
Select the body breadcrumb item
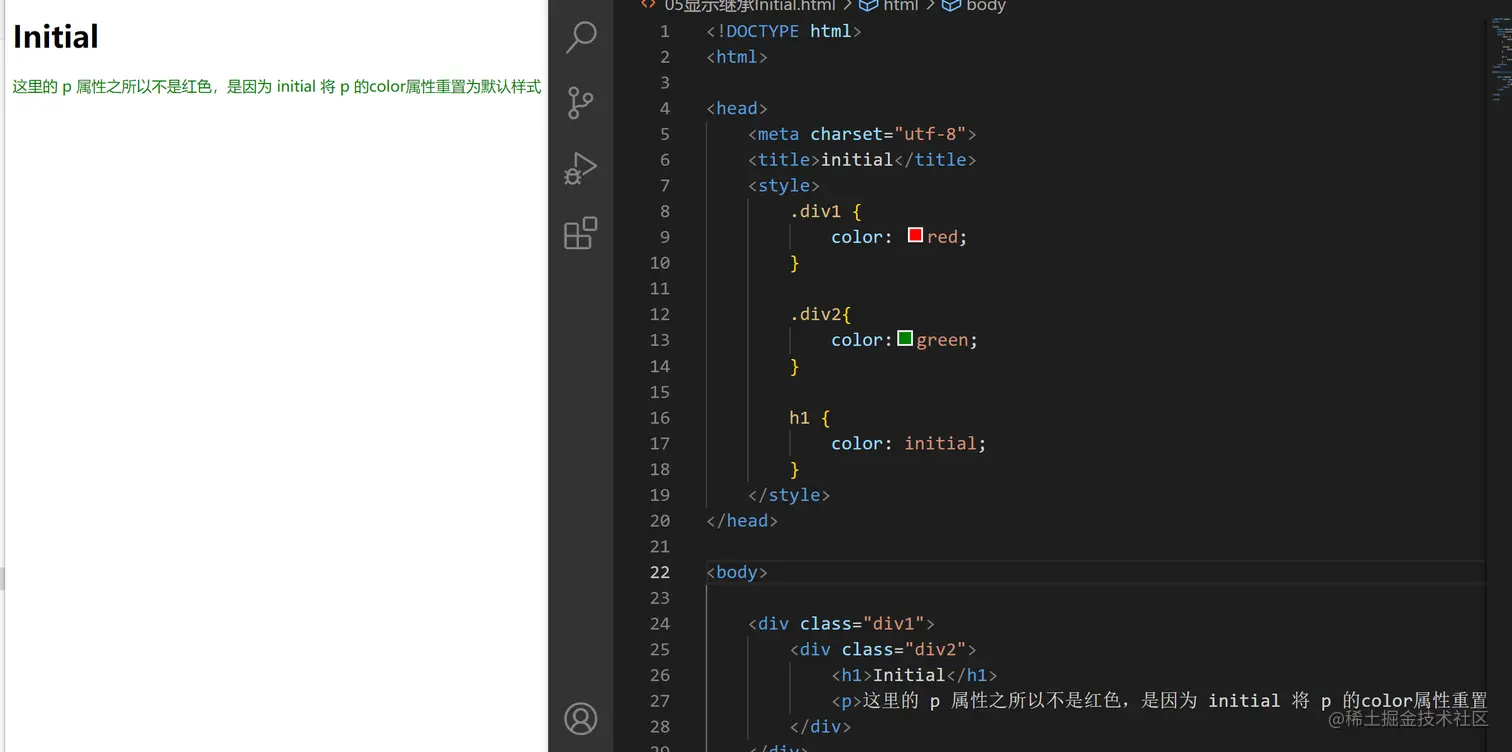[975, 6]
